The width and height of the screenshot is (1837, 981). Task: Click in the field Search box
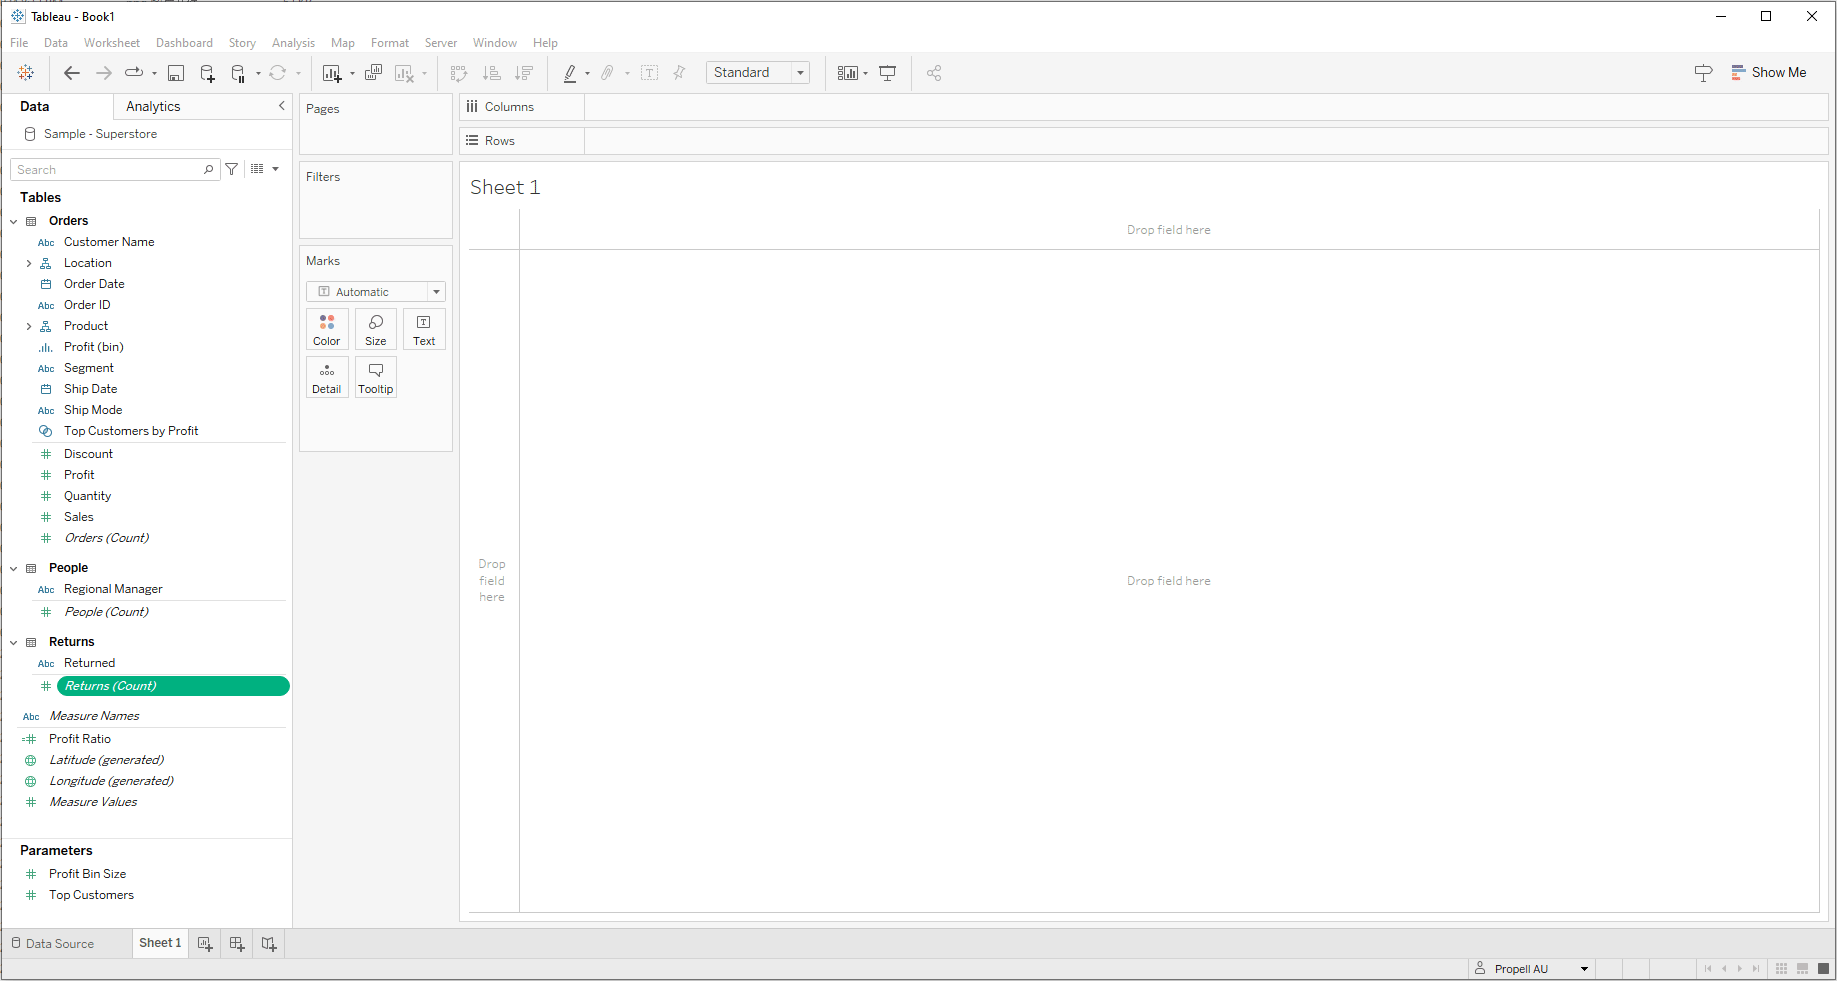click(107, 170)
